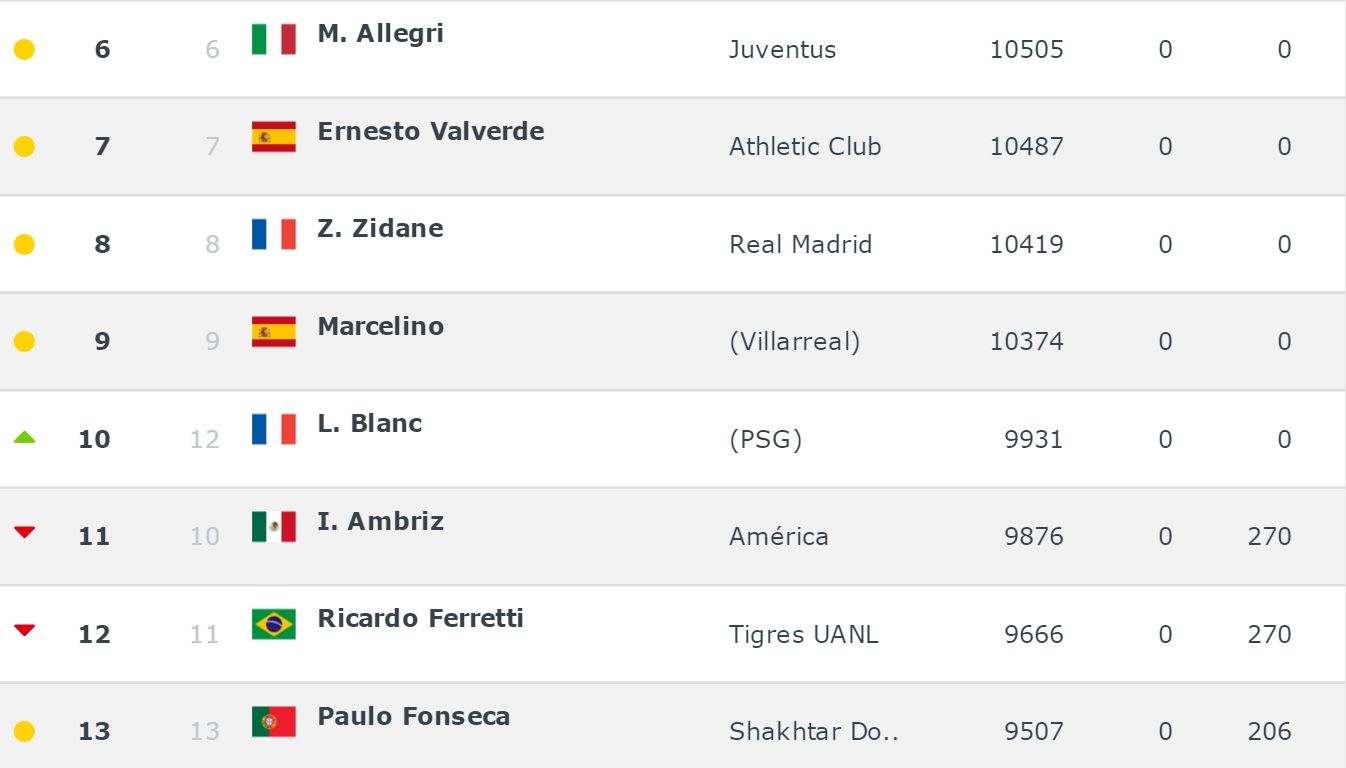Open the M. Allegri coach profile

pyautogui.click(x=380, y=33)
